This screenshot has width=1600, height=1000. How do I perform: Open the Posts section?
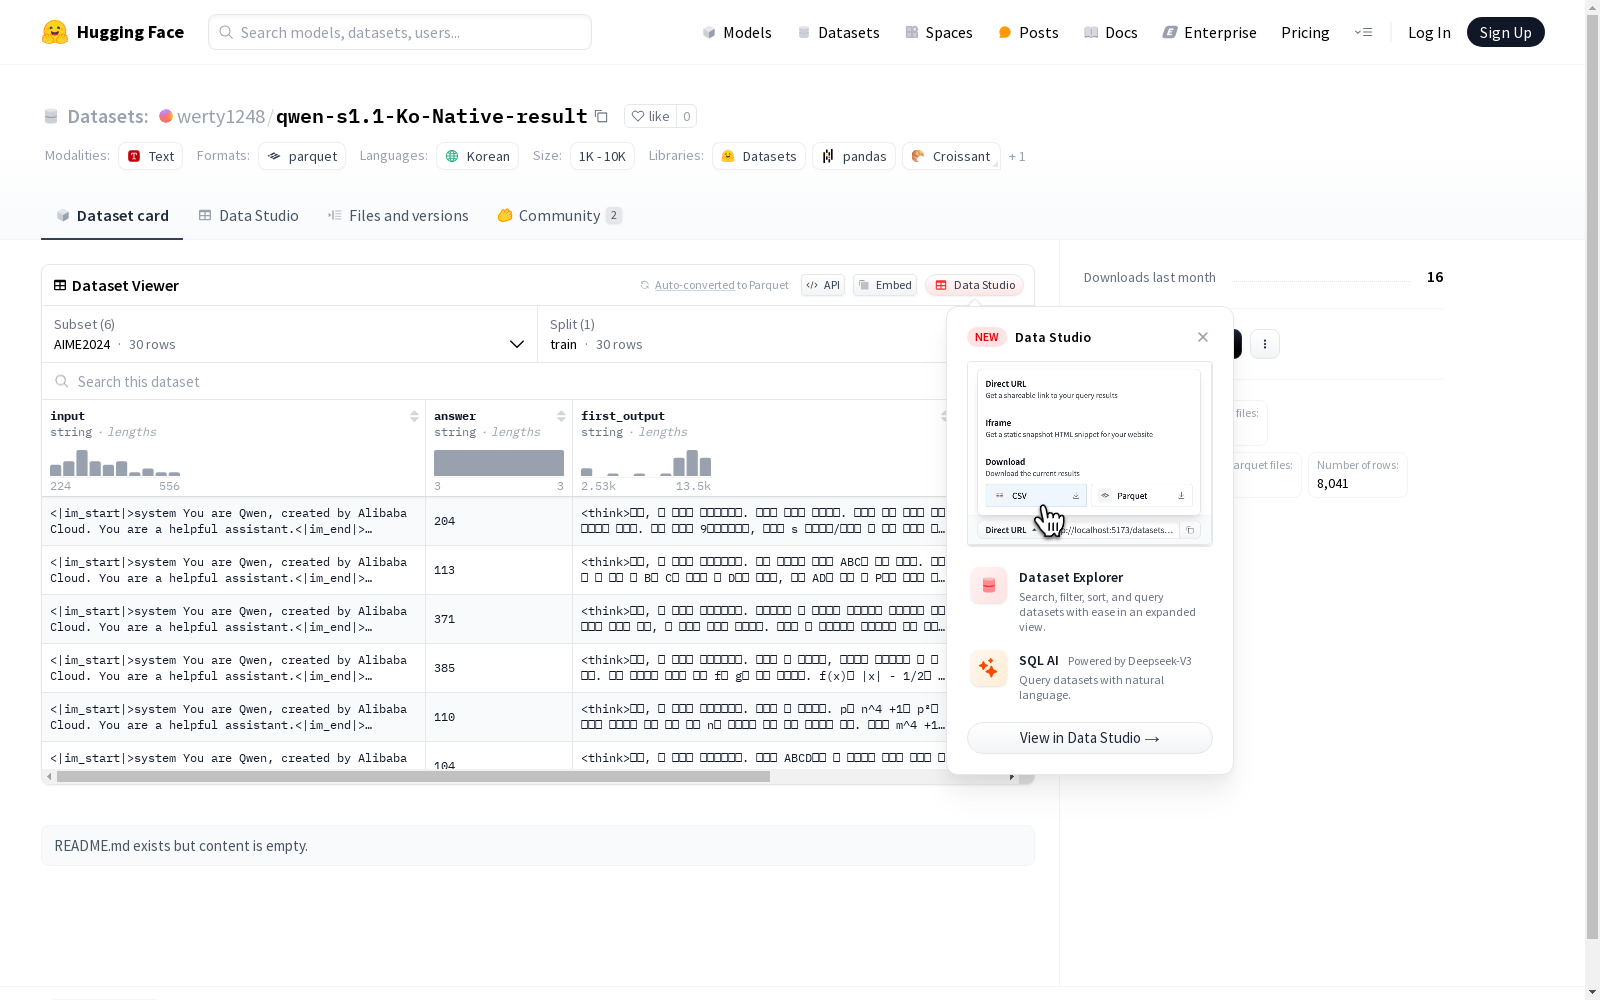[x=1028, y=32]
